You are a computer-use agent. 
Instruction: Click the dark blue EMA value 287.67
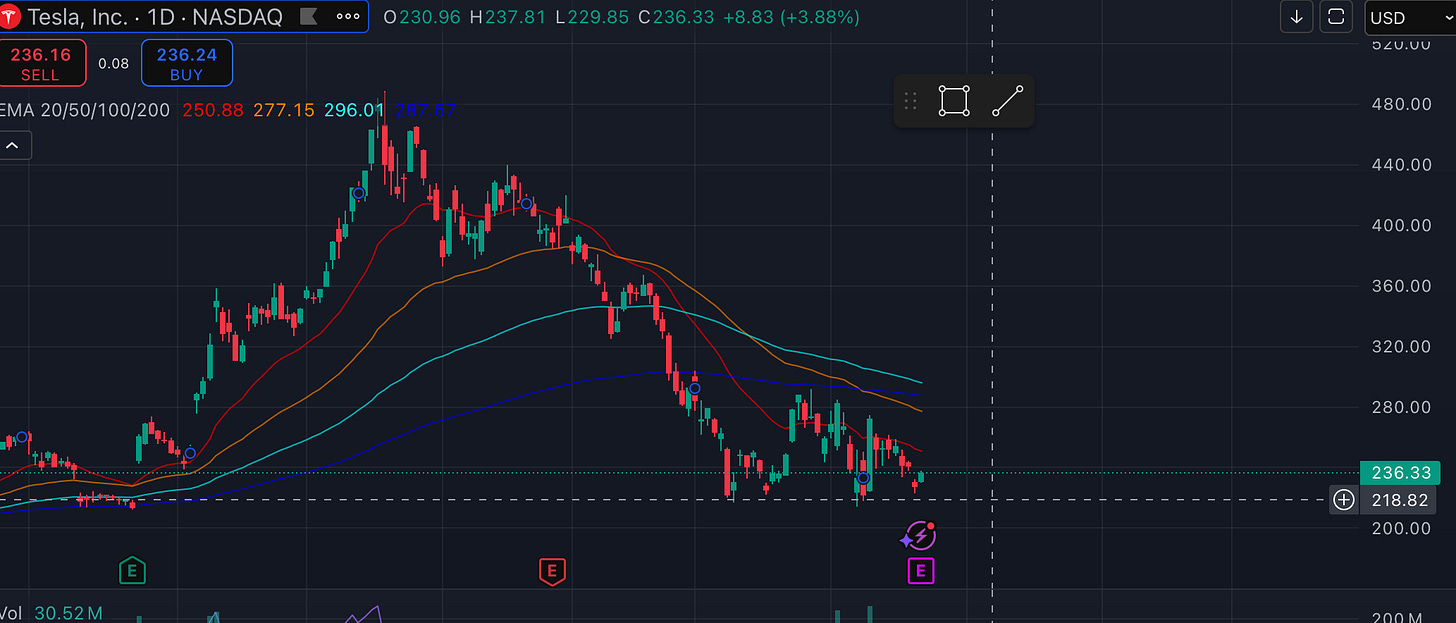tap(425, 110)
